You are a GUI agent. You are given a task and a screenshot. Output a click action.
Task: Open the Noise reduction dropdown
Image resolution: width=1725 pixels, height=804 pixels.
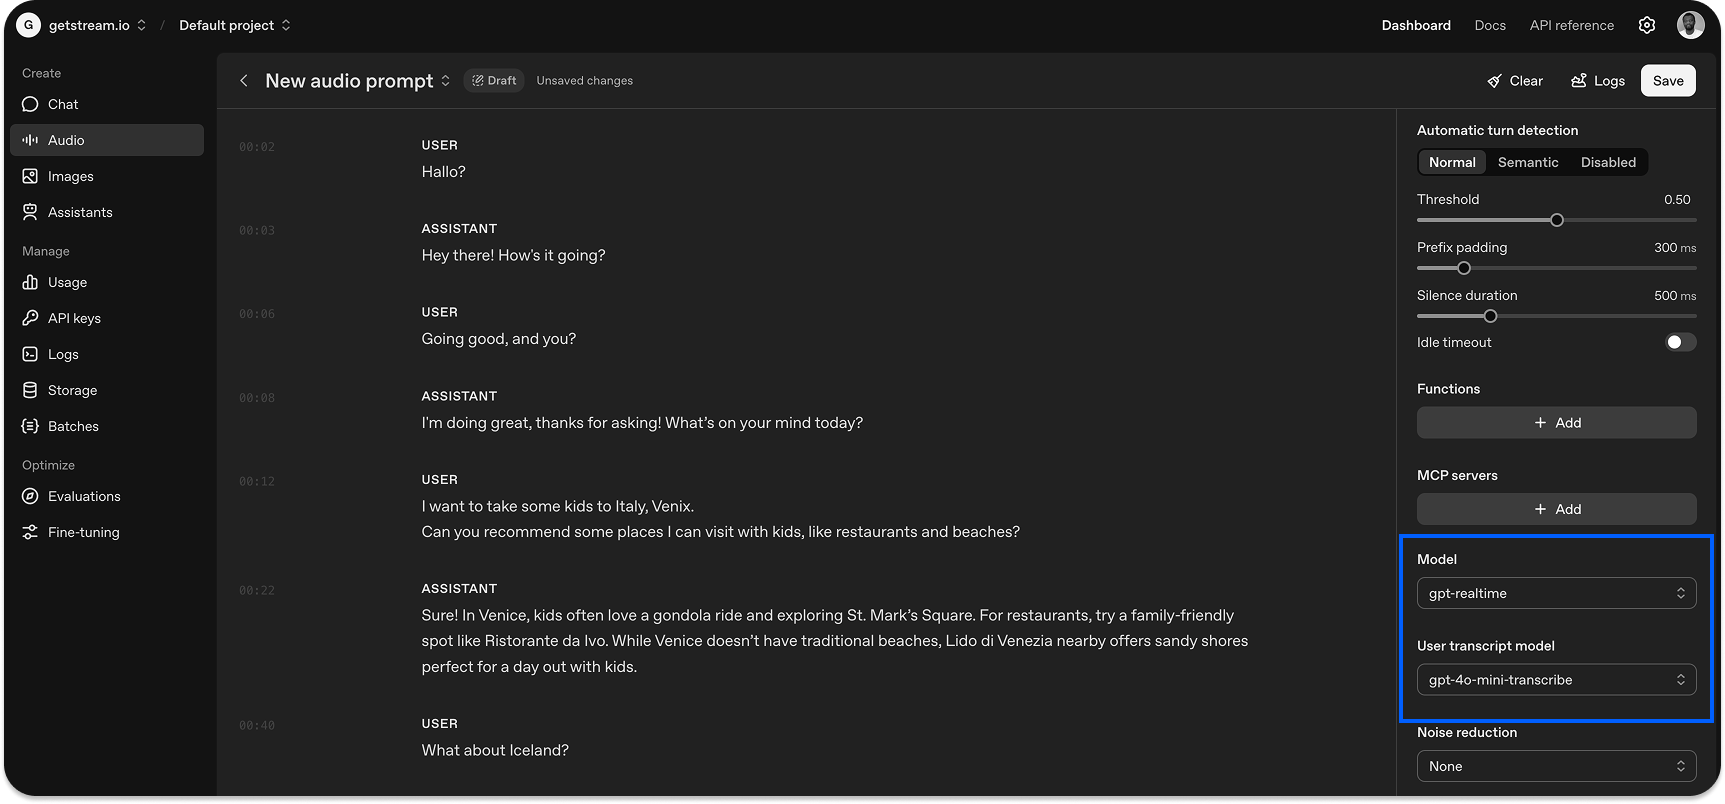point(1556,766)
